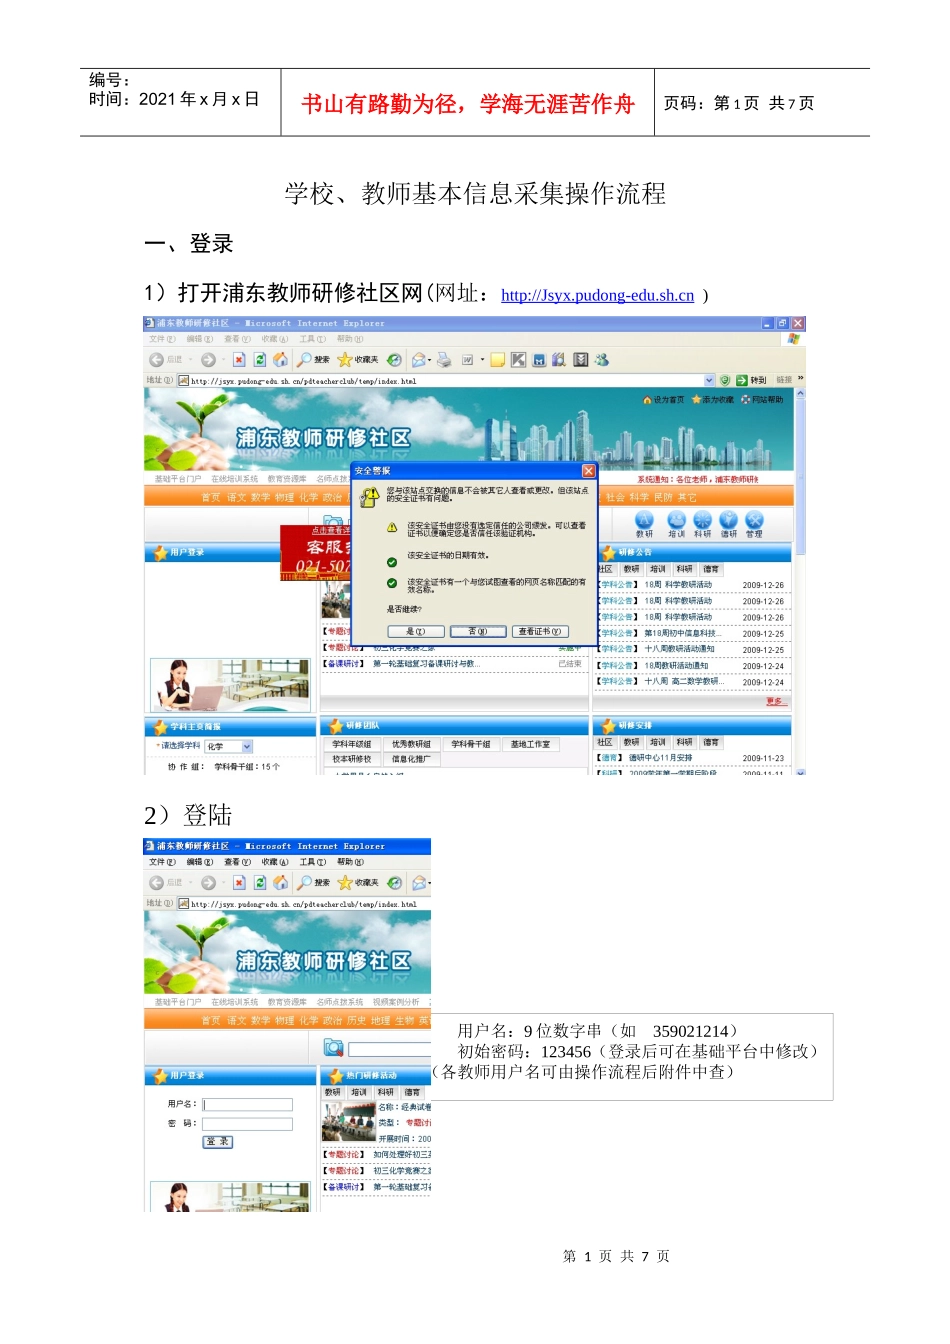Select 教研 tab under 热门研修活动
The width and height of the screenshot is (950, 1344).
[333, 1093]
